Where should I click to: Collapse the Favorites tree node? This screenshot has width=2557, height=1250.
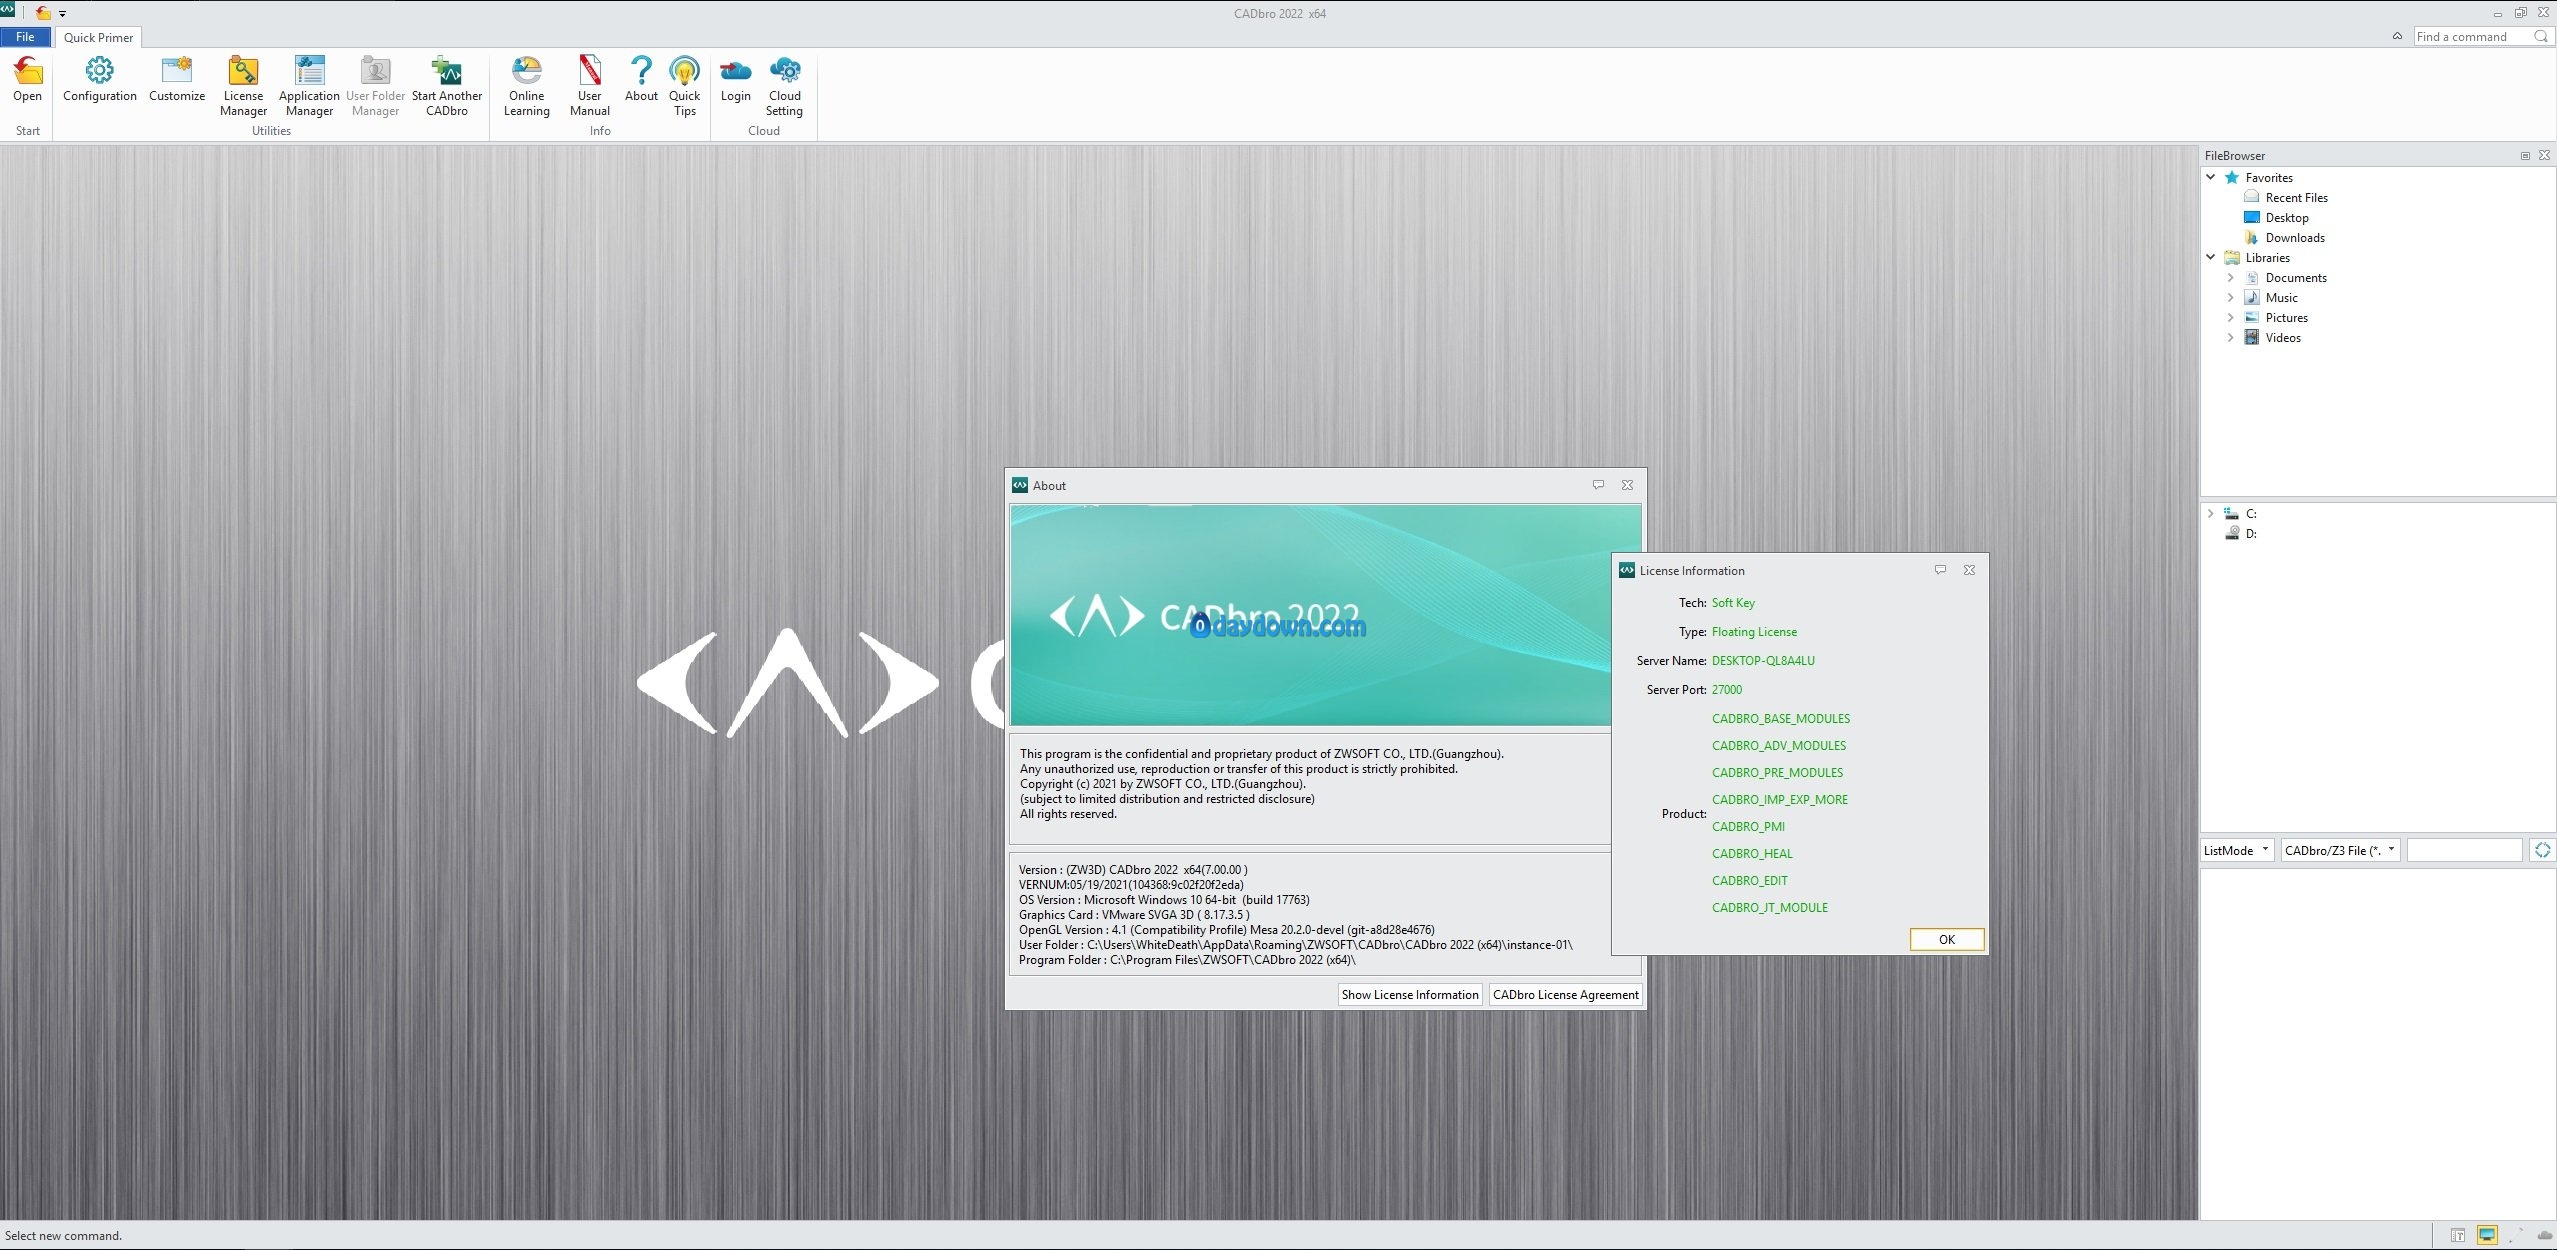coord(2211,177)
